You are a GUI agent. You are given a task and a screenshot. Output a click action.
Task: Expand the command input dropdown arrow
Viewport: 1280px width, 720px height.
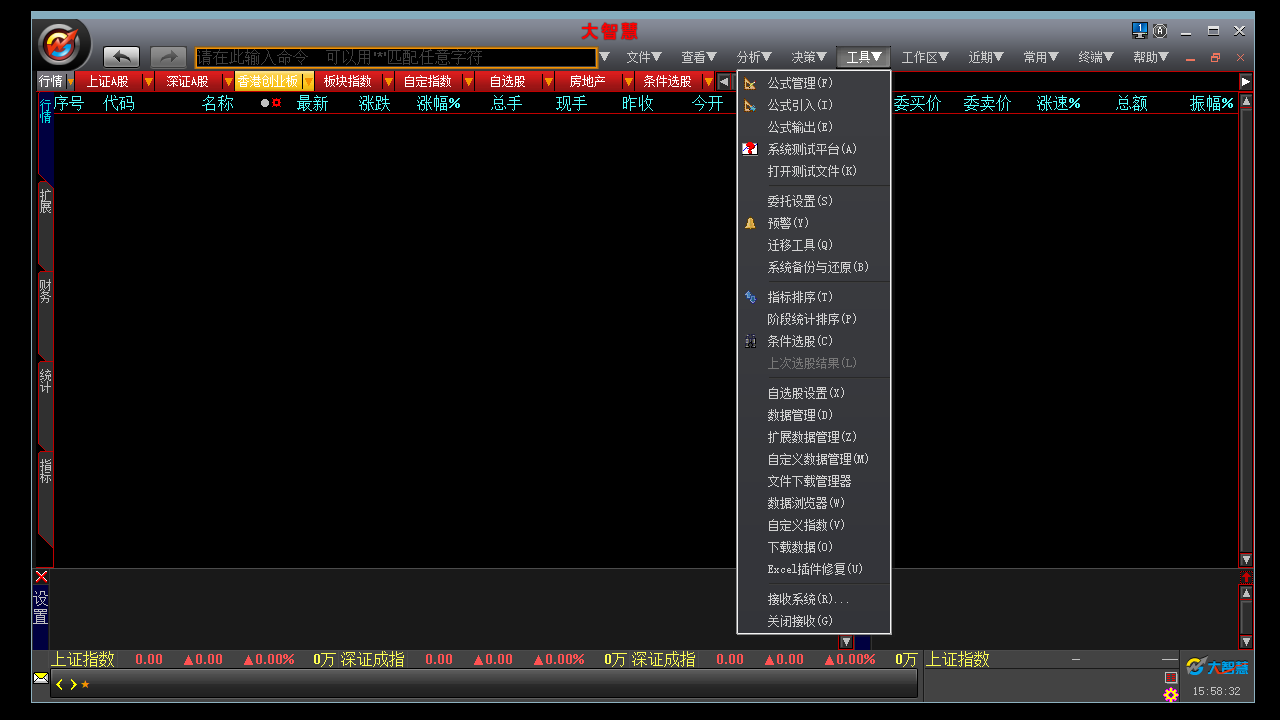tap(604, 57)
